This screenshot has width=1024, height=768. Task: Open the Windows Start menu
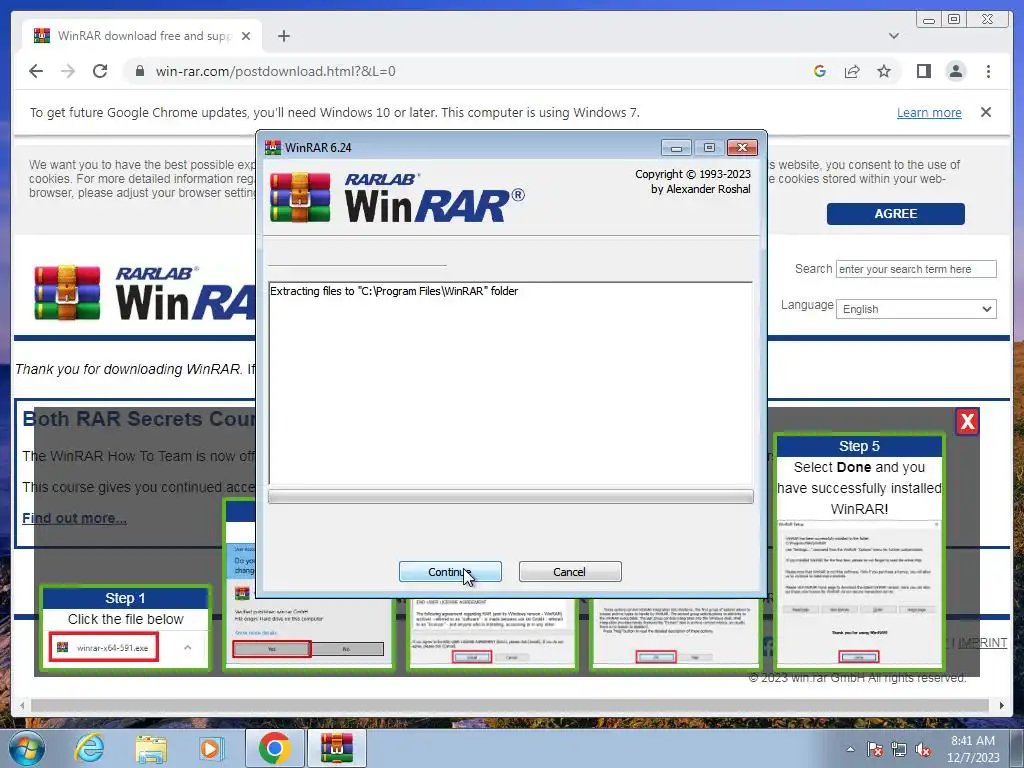click(x=27, y=748)
